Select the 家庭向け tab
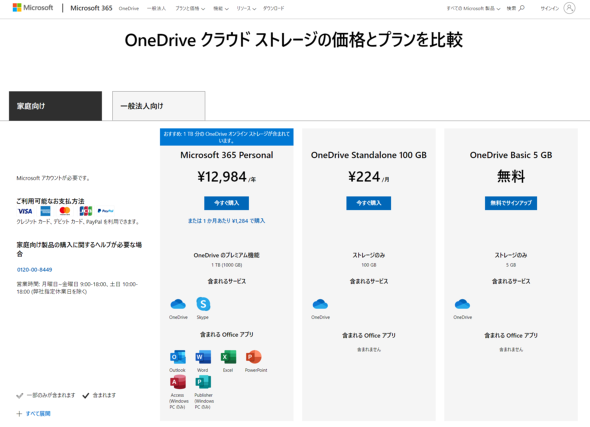590x427 pixels. click(55, 106)
